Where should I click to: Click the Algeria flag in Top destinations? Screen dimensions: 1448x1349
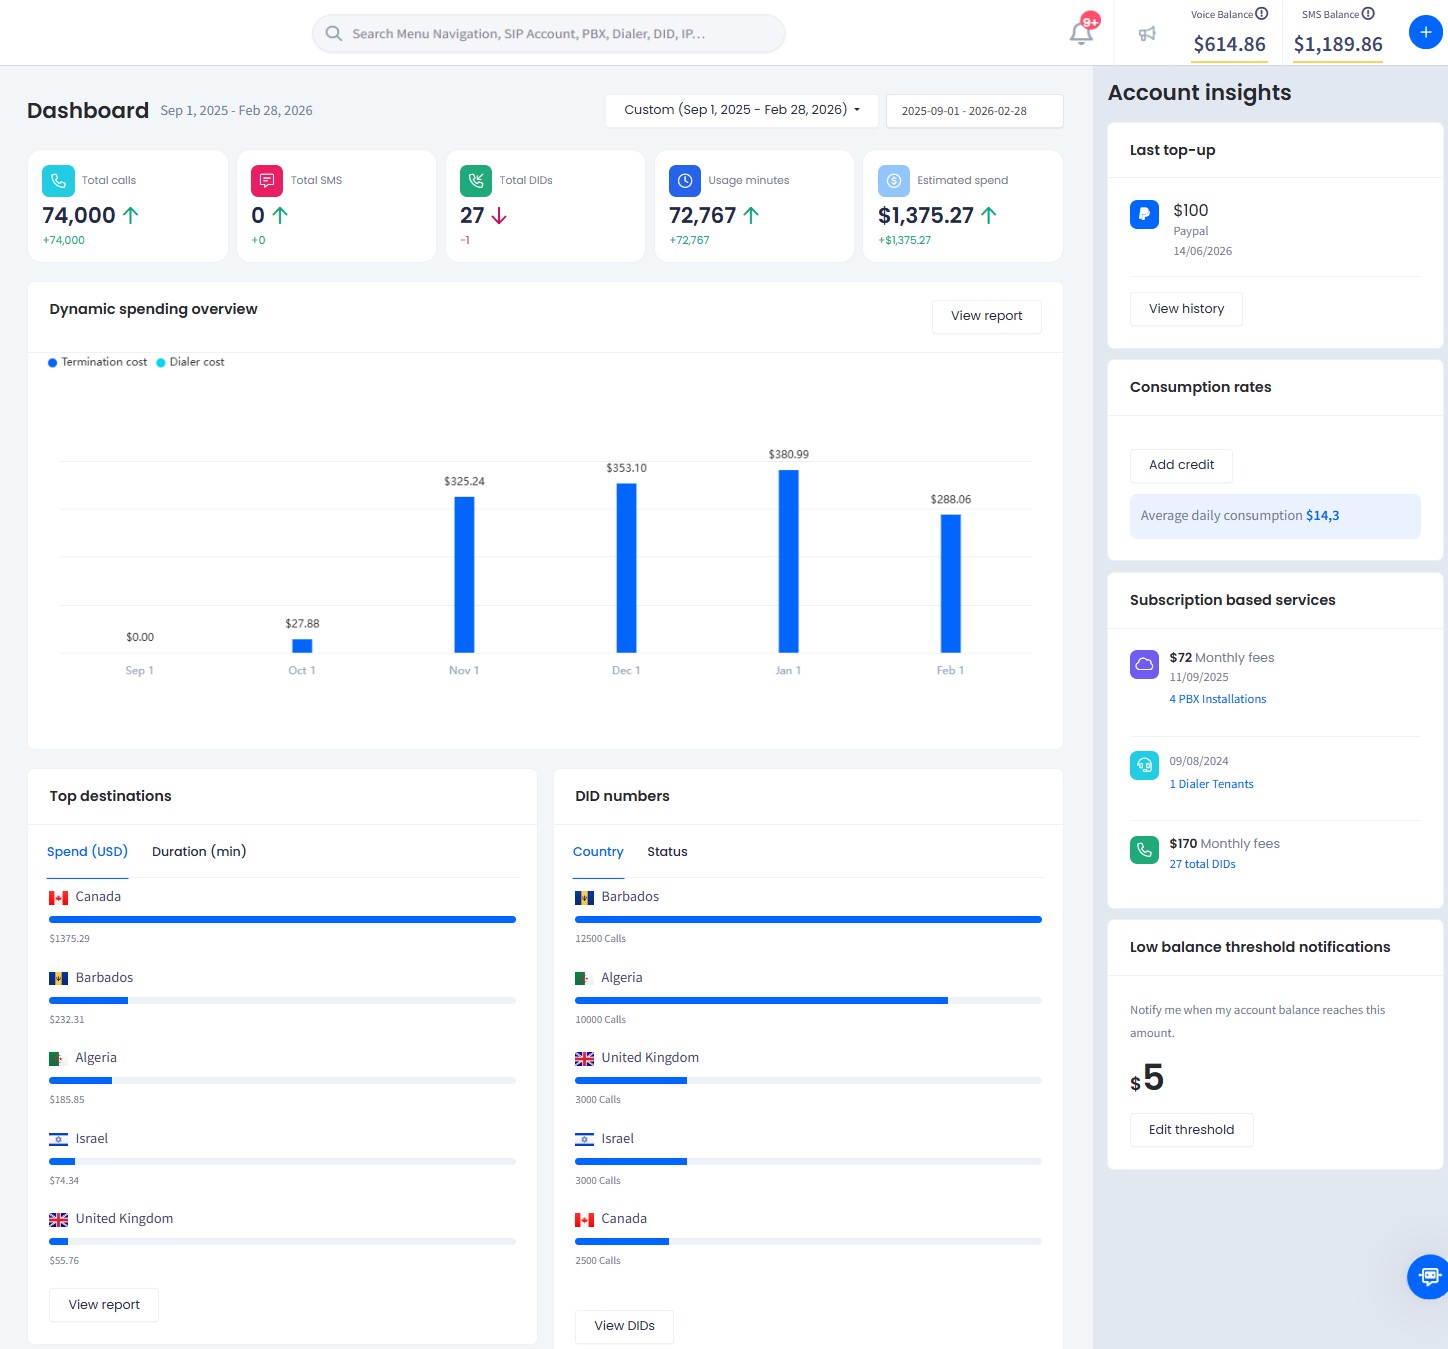click(x=59, y=1059)
